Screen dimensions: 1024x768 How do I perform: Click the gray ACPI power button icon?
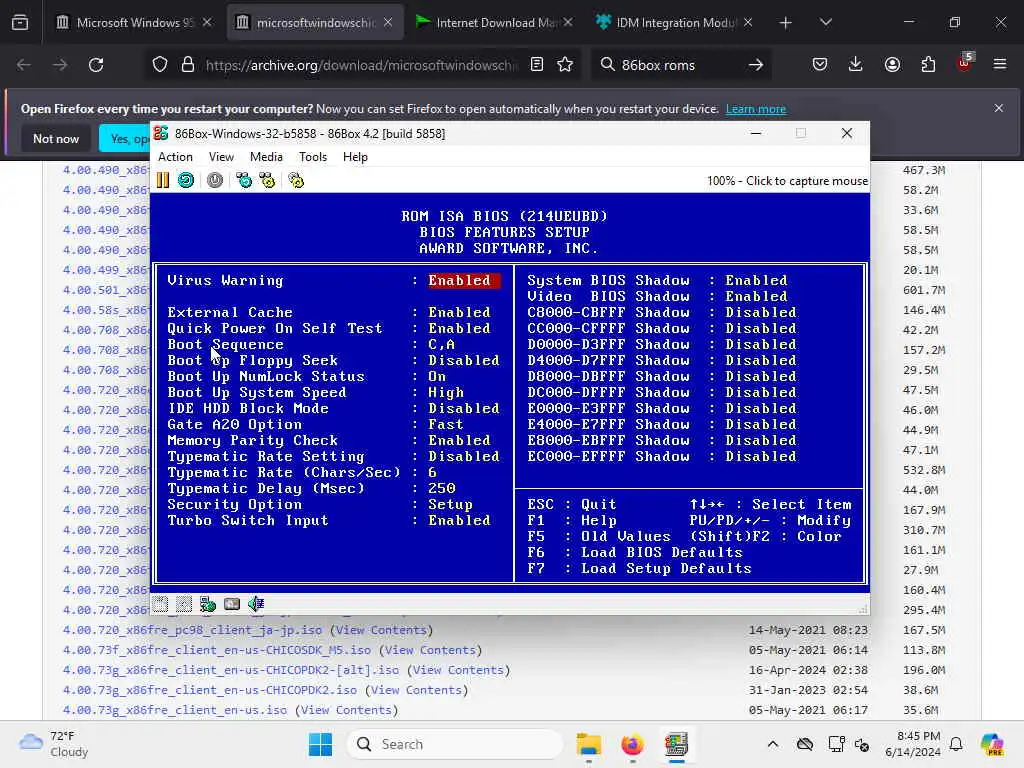coord(215,180)
